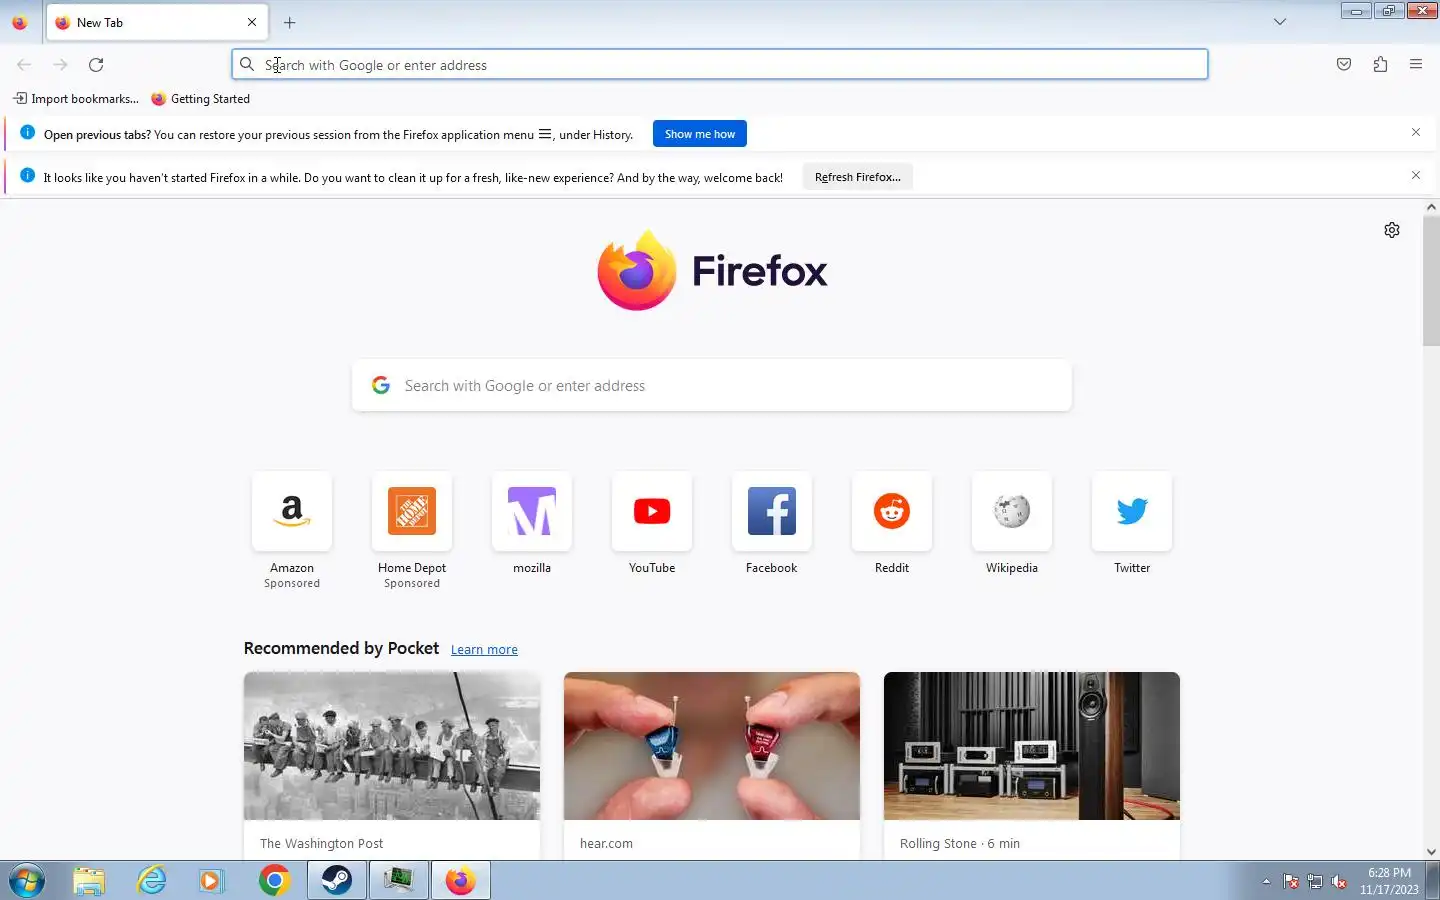1440x900 pixels.
Task: Follow the Pocket Learn more link
Action: point(484,650)
